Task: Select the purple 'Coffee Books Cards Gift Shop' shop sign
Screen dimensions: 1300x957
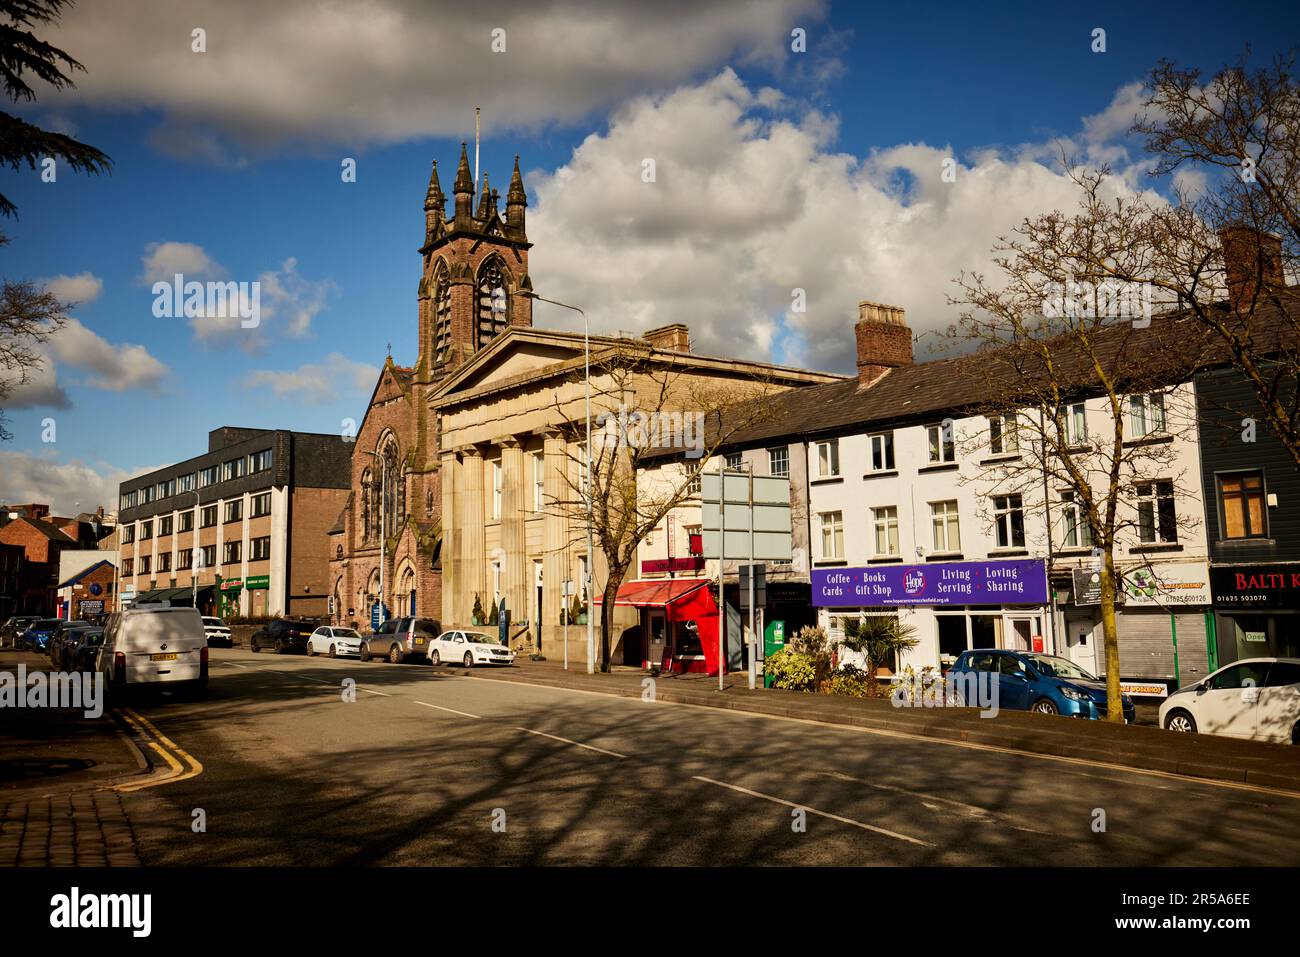Action: [x=929, y=583]
